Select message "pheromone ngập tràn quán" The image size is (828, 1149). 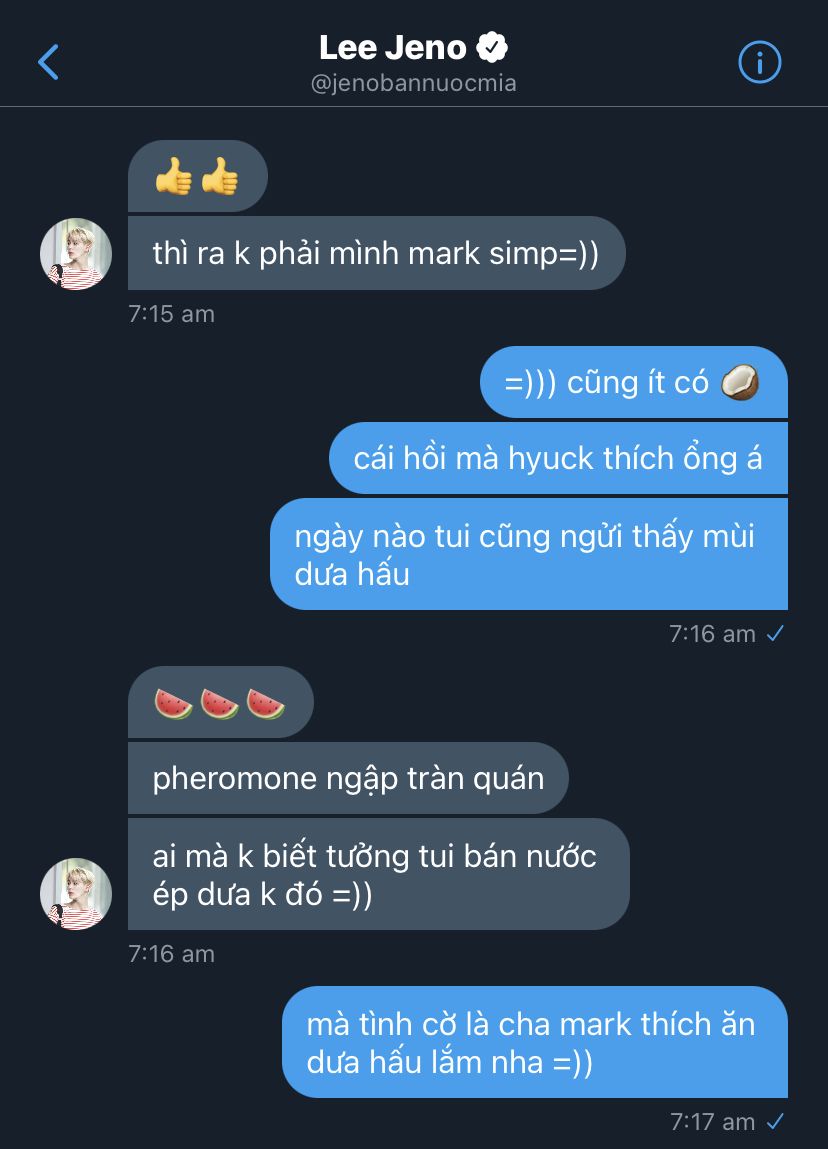(x=348, y=778)
